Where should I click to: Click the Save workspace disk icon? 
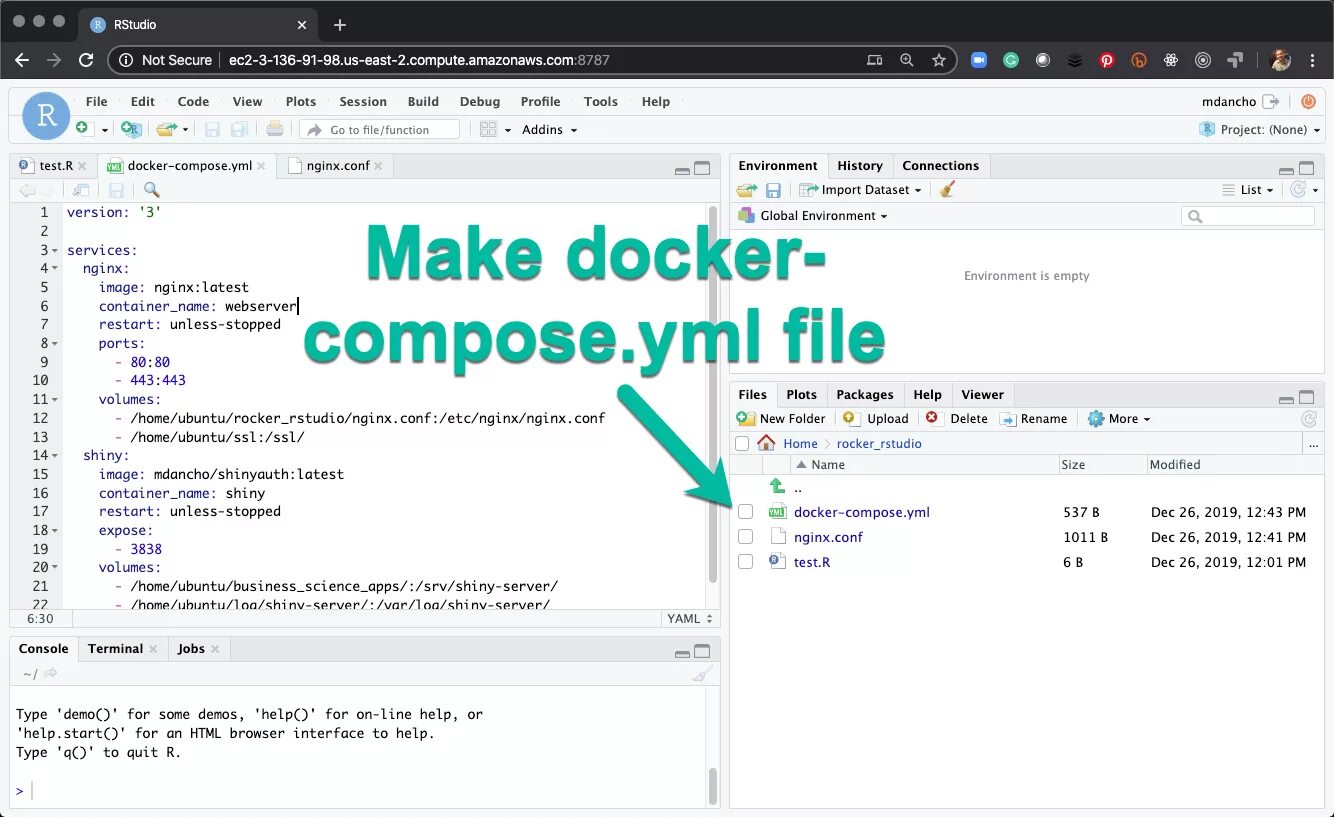point(773,190)
